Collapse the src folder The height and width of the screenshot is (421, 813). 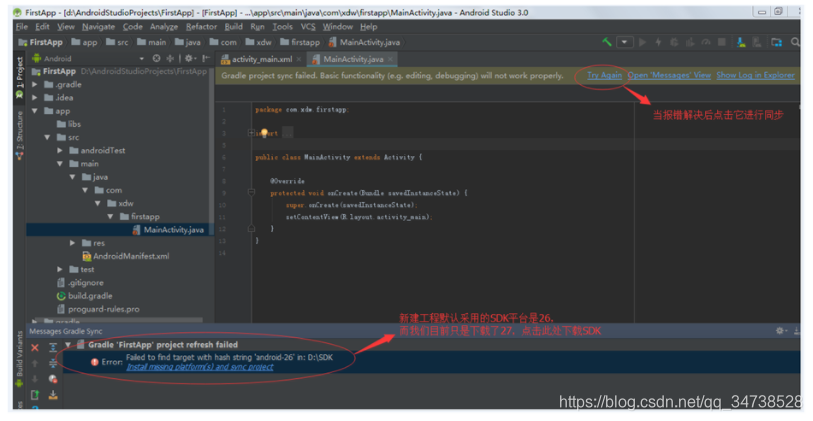[x=47, y=137]
